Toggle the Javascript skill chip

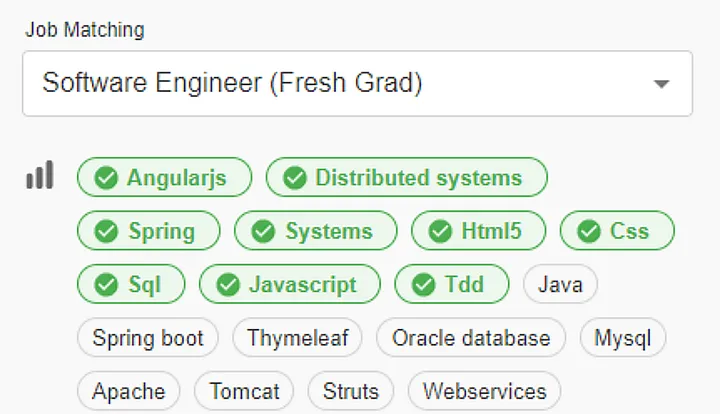290,284
